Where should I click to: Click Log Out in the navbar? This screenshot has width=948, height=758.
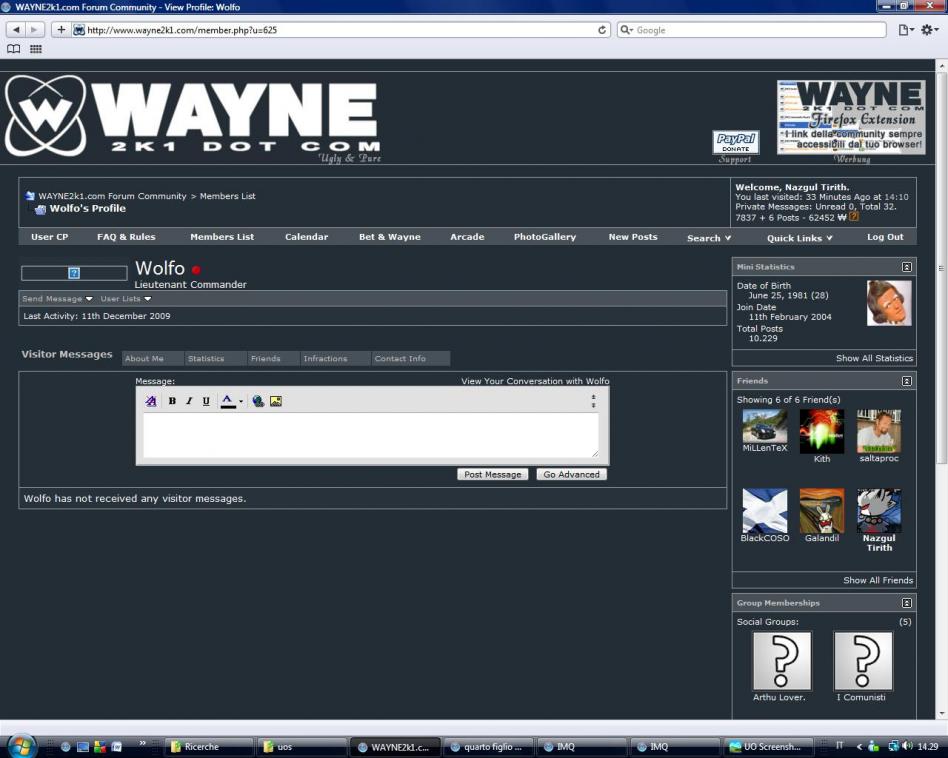click(885, 237)
